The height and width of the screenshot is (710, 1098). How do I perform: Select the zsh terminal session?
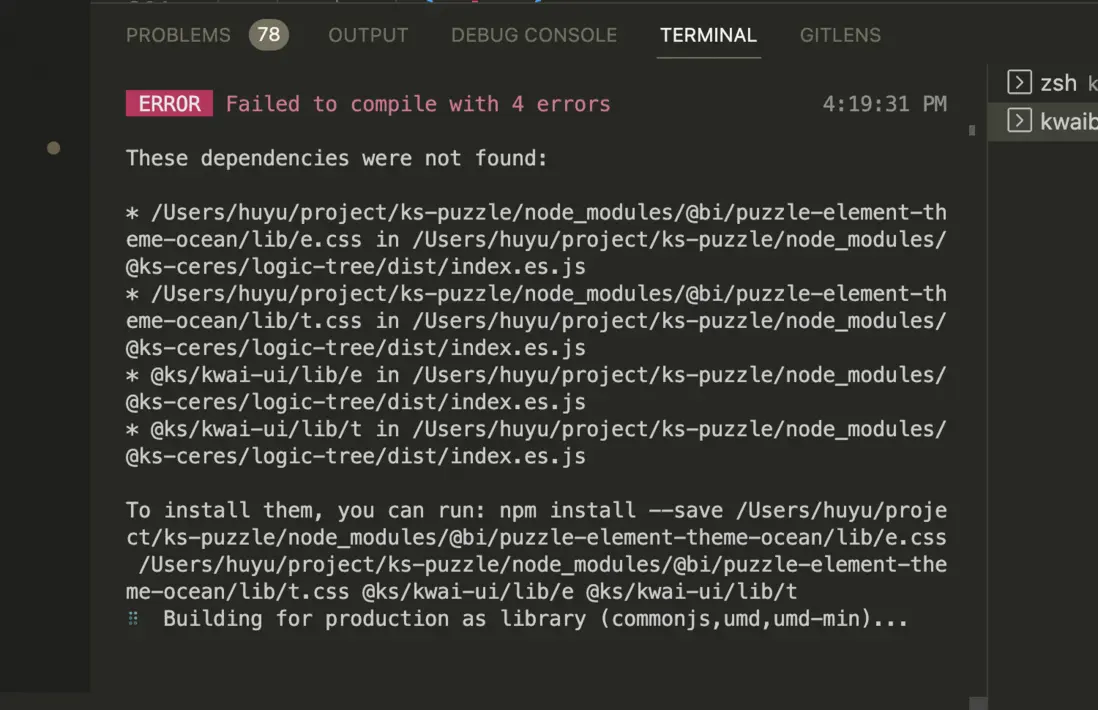pos(1058,83)
